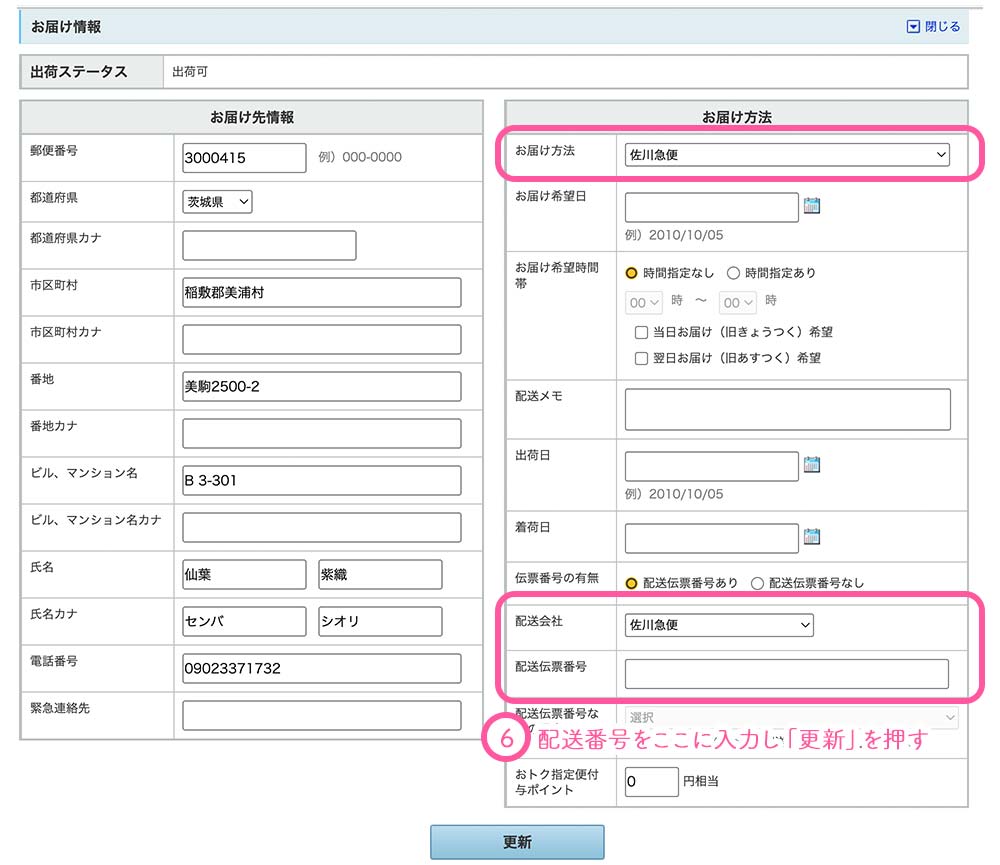
Task: Open 都道府県 dropdown showing 茨城県
Action: 217,202
